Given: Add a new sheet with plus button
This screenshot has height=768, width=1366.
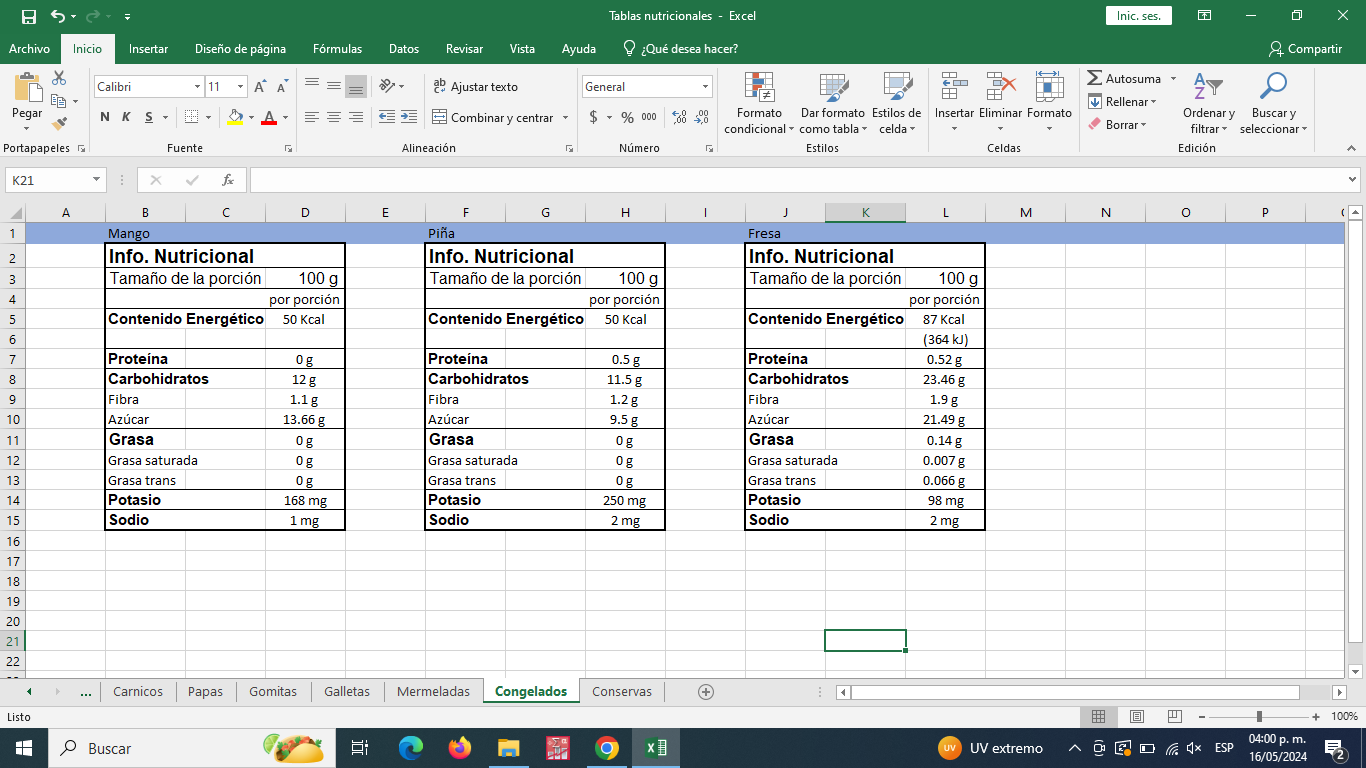Looking at the screenshot, I should [x=706, y=691].
